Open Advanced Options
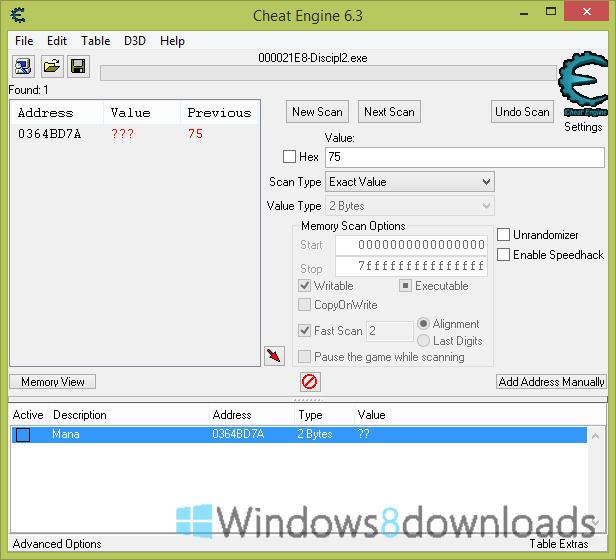Image resolution: width=616 pixels, height=560 pixels. [57, 543]
